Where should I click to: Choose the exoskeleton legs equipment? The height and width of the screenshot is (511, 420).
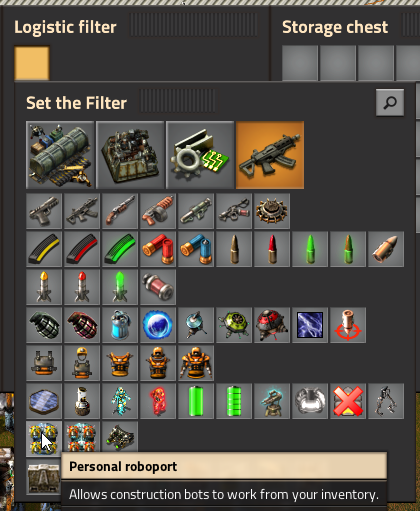[x=386, y=401]
